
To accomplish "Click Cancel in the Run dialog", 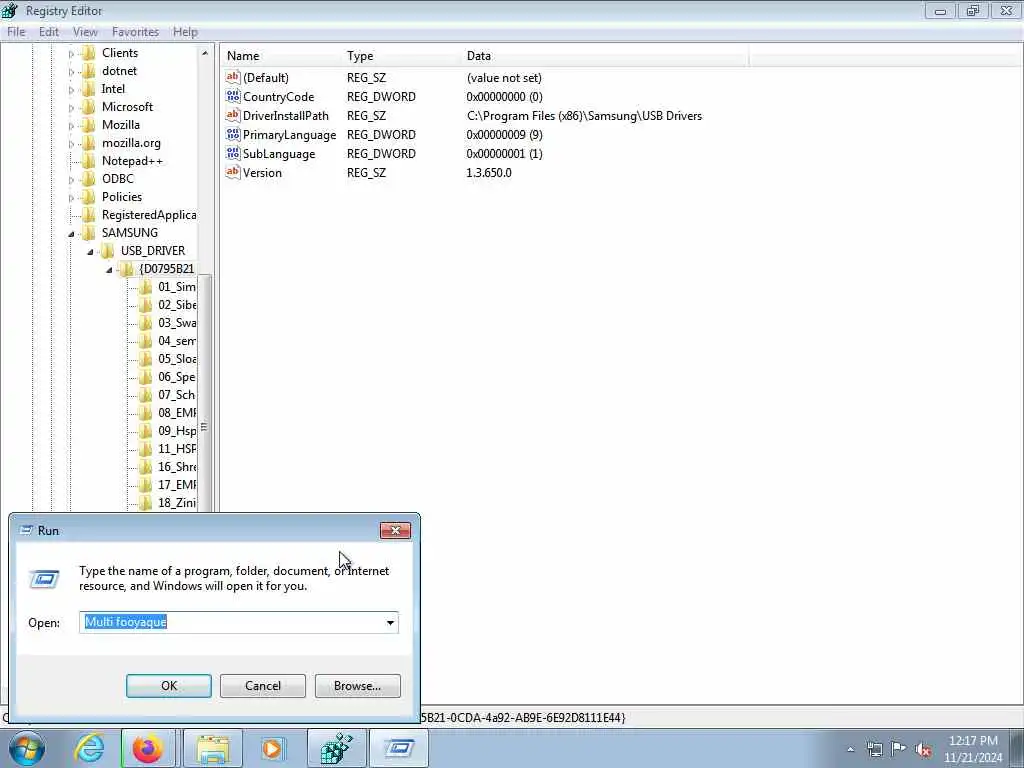I will (x=263, y=686).
